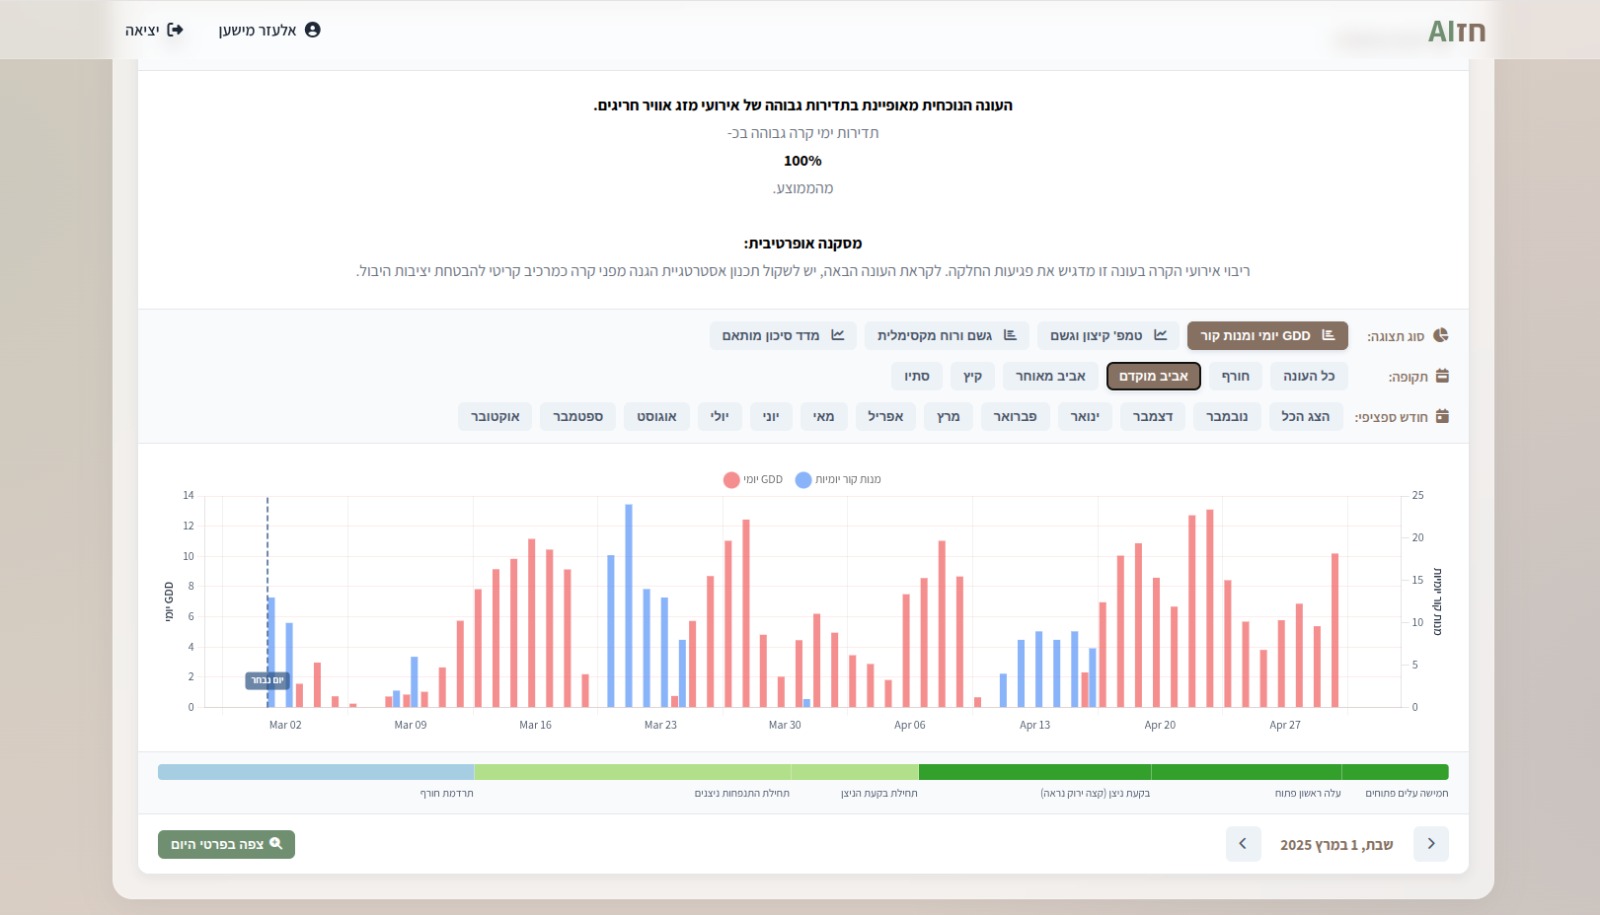This screenshot has height=915, width=1600.
Task: Click the יום נבחר marker on the chart
Action: 267,680
